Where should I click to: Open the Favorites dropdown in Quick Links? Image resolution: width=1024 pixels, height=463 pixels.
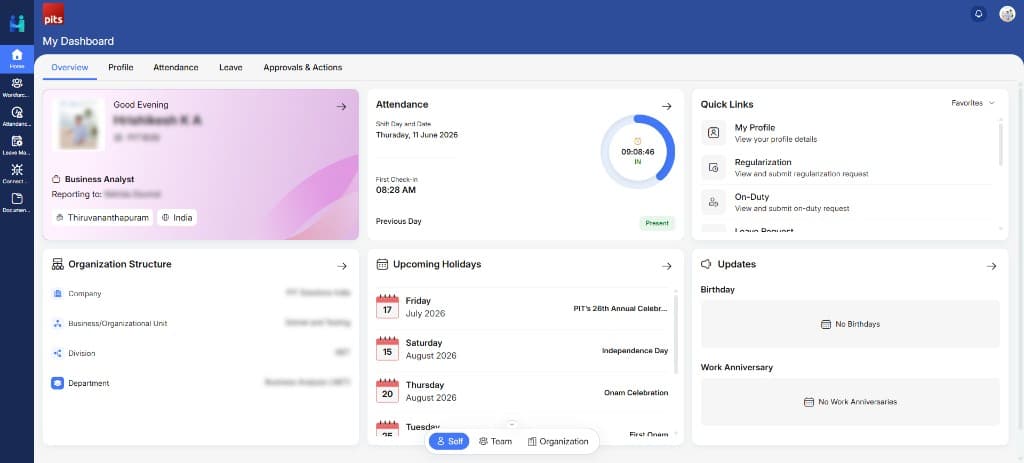click(973, 103)
